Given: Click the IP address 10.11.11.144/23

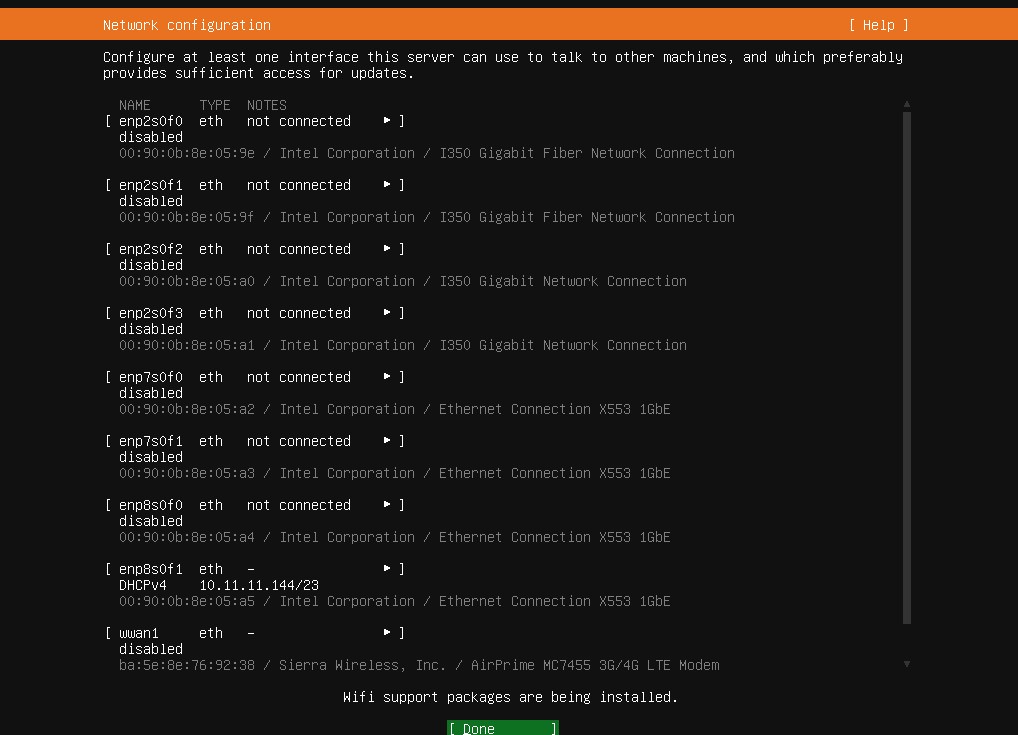Looking at the screenshot, I should [x=259, y=585].
